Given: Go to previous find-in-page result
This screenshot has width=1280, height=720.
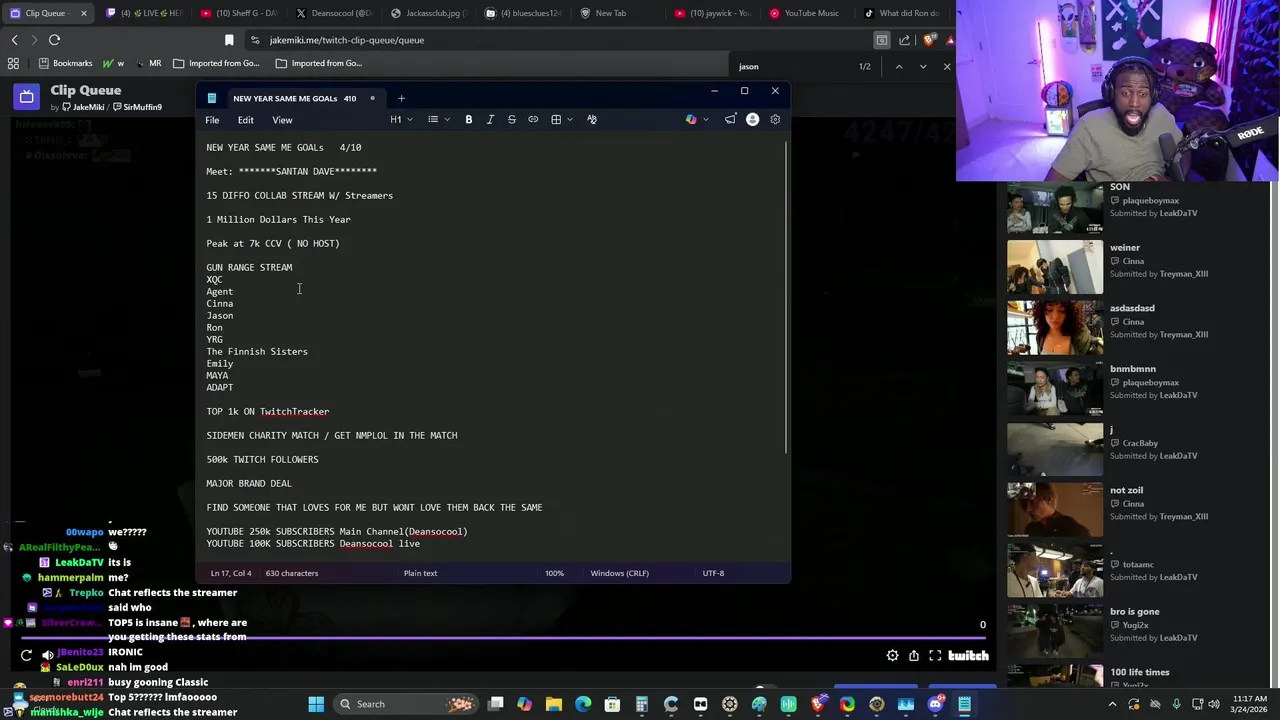Looking at the screenshot, I should (898, 67).
